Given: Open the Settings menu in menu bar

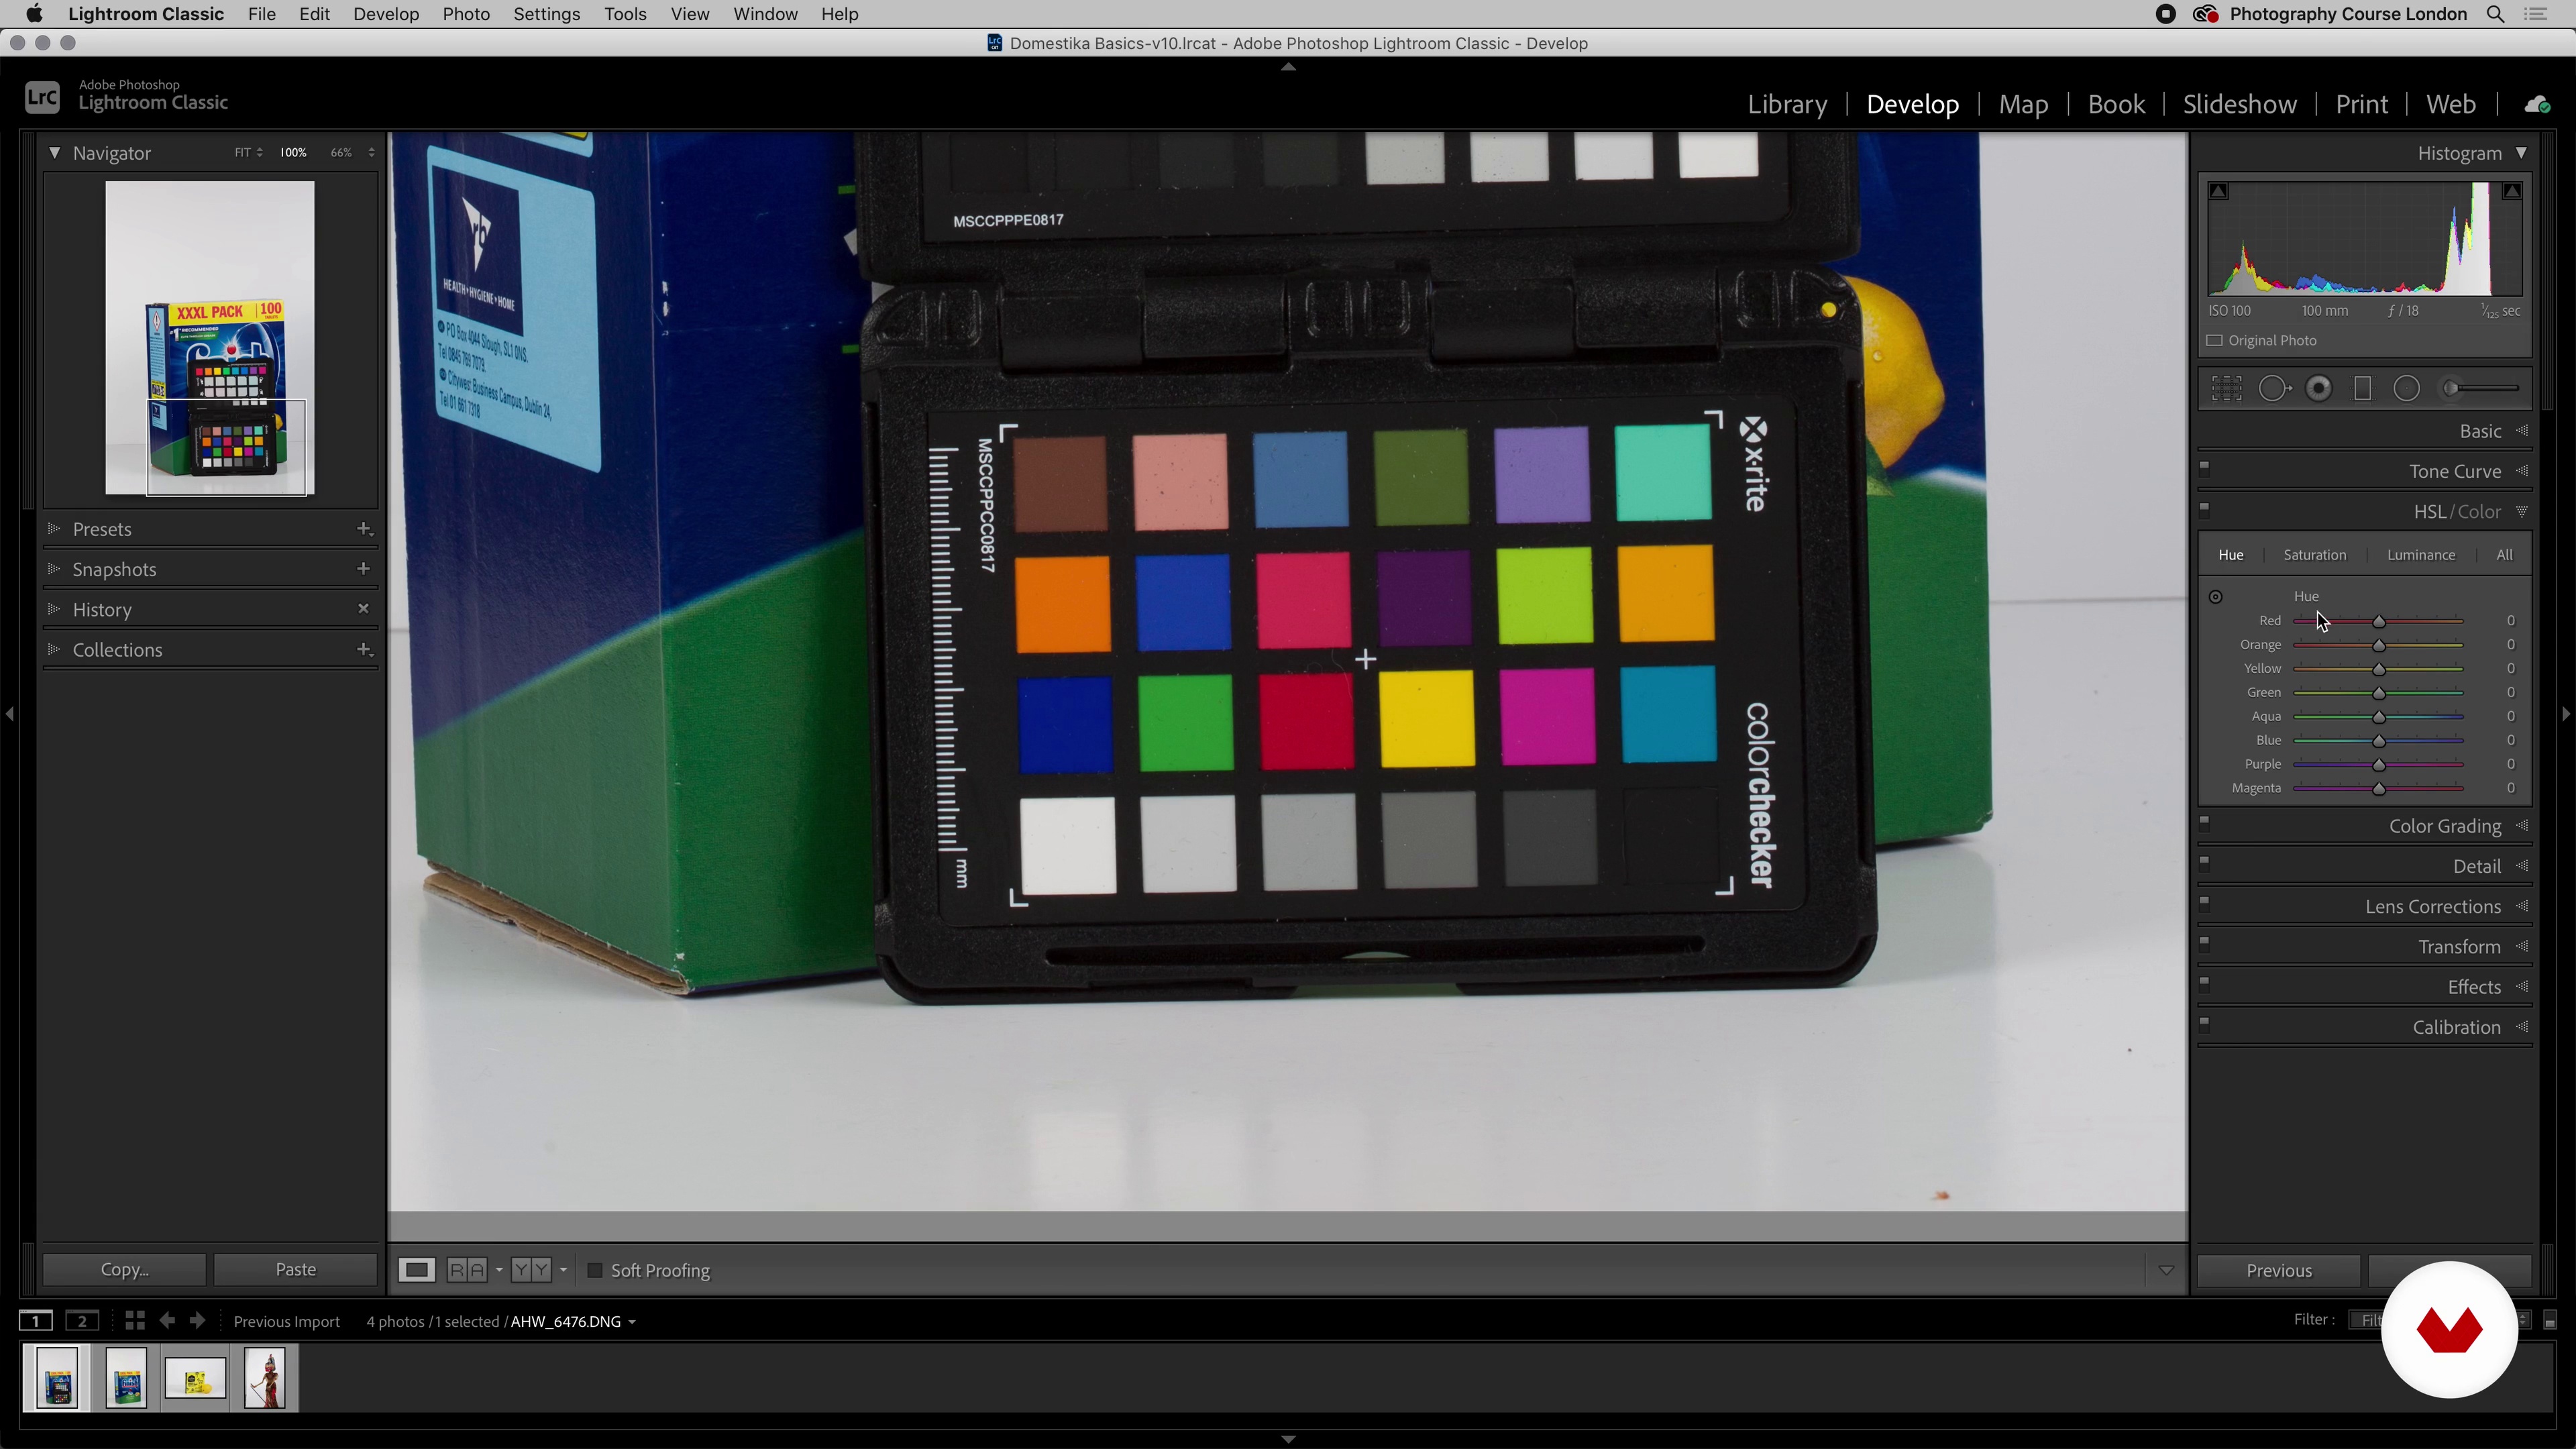Looking at the screenshot, I should pyautogui.click(x=547, y=14).
